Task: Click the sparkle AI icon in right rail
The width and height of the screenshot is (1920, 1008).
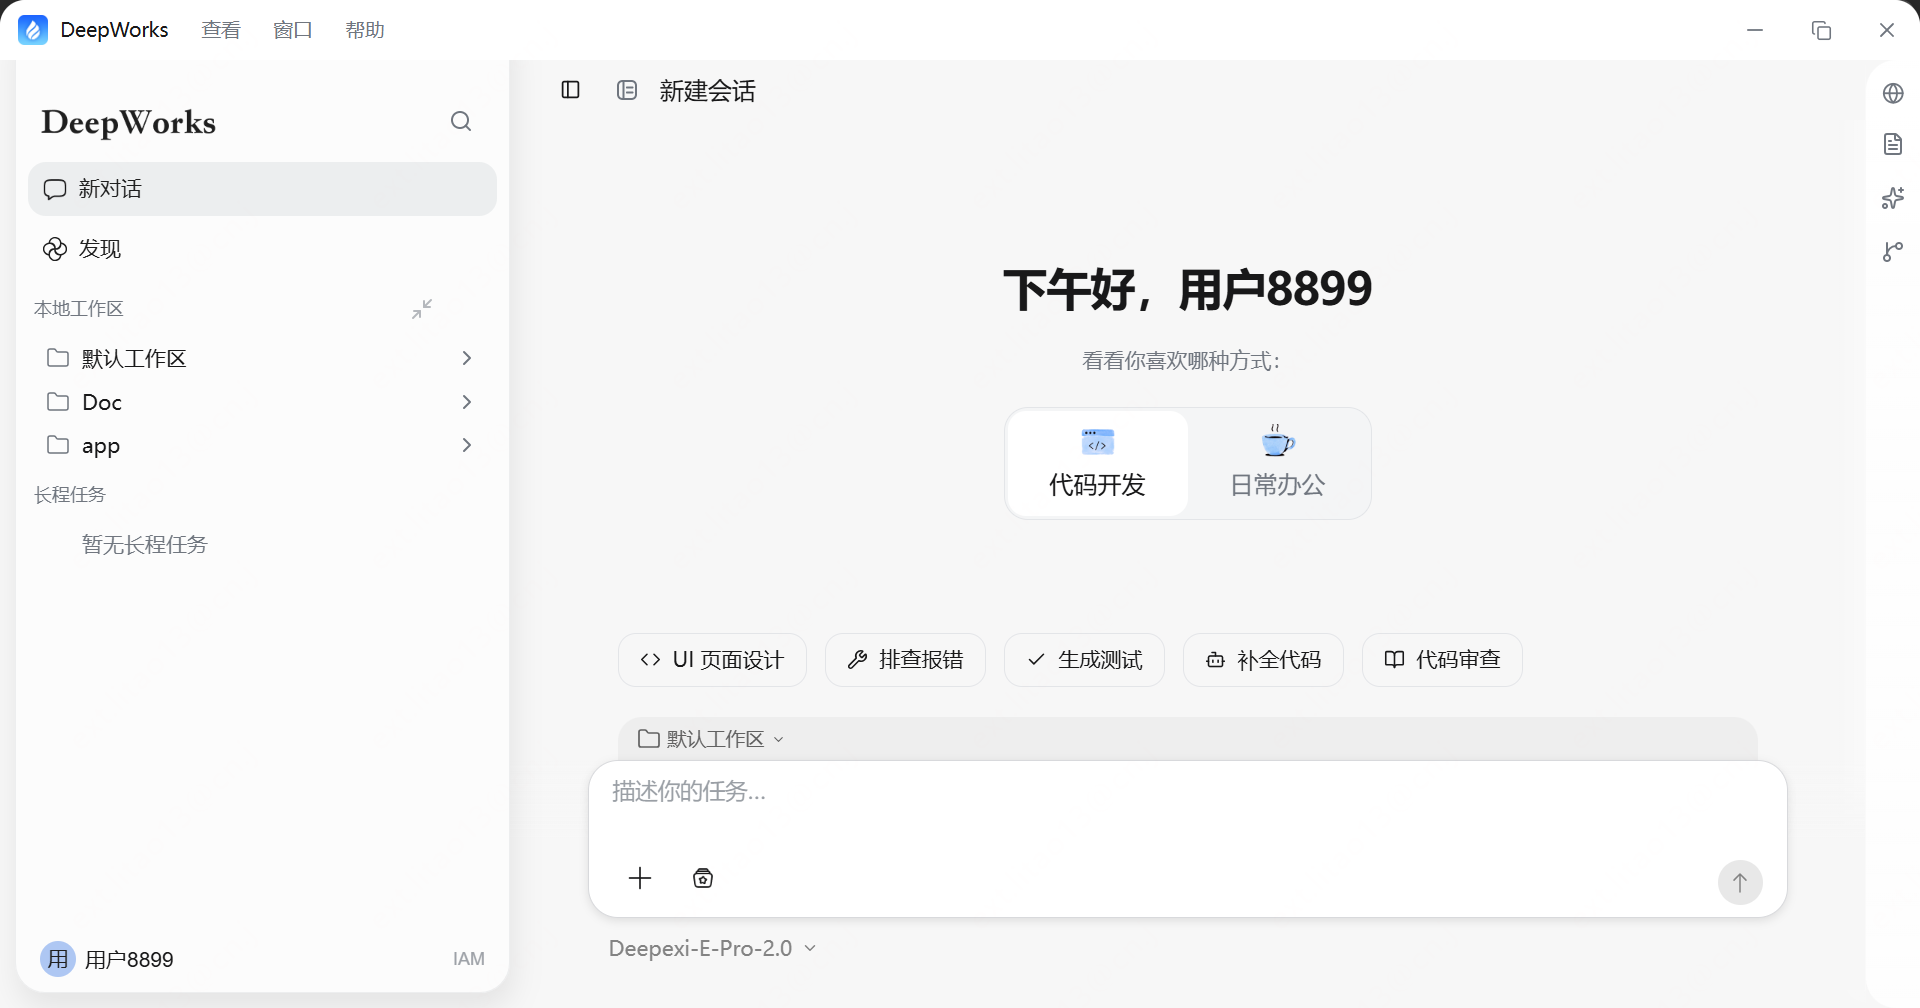Action: pos(1893,198)
